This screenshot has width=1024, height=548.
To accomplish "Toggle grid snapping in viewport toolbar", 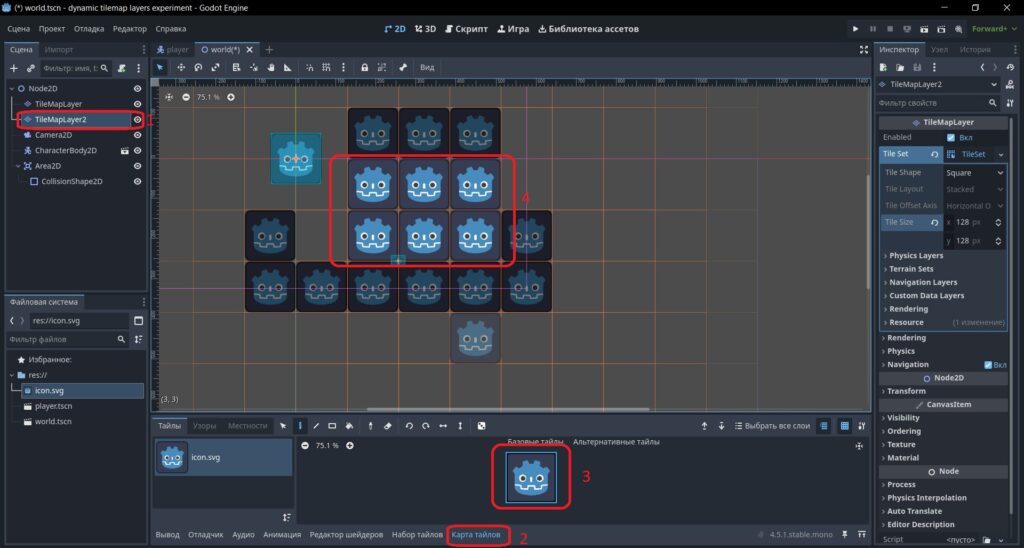I will click(326, 67).
